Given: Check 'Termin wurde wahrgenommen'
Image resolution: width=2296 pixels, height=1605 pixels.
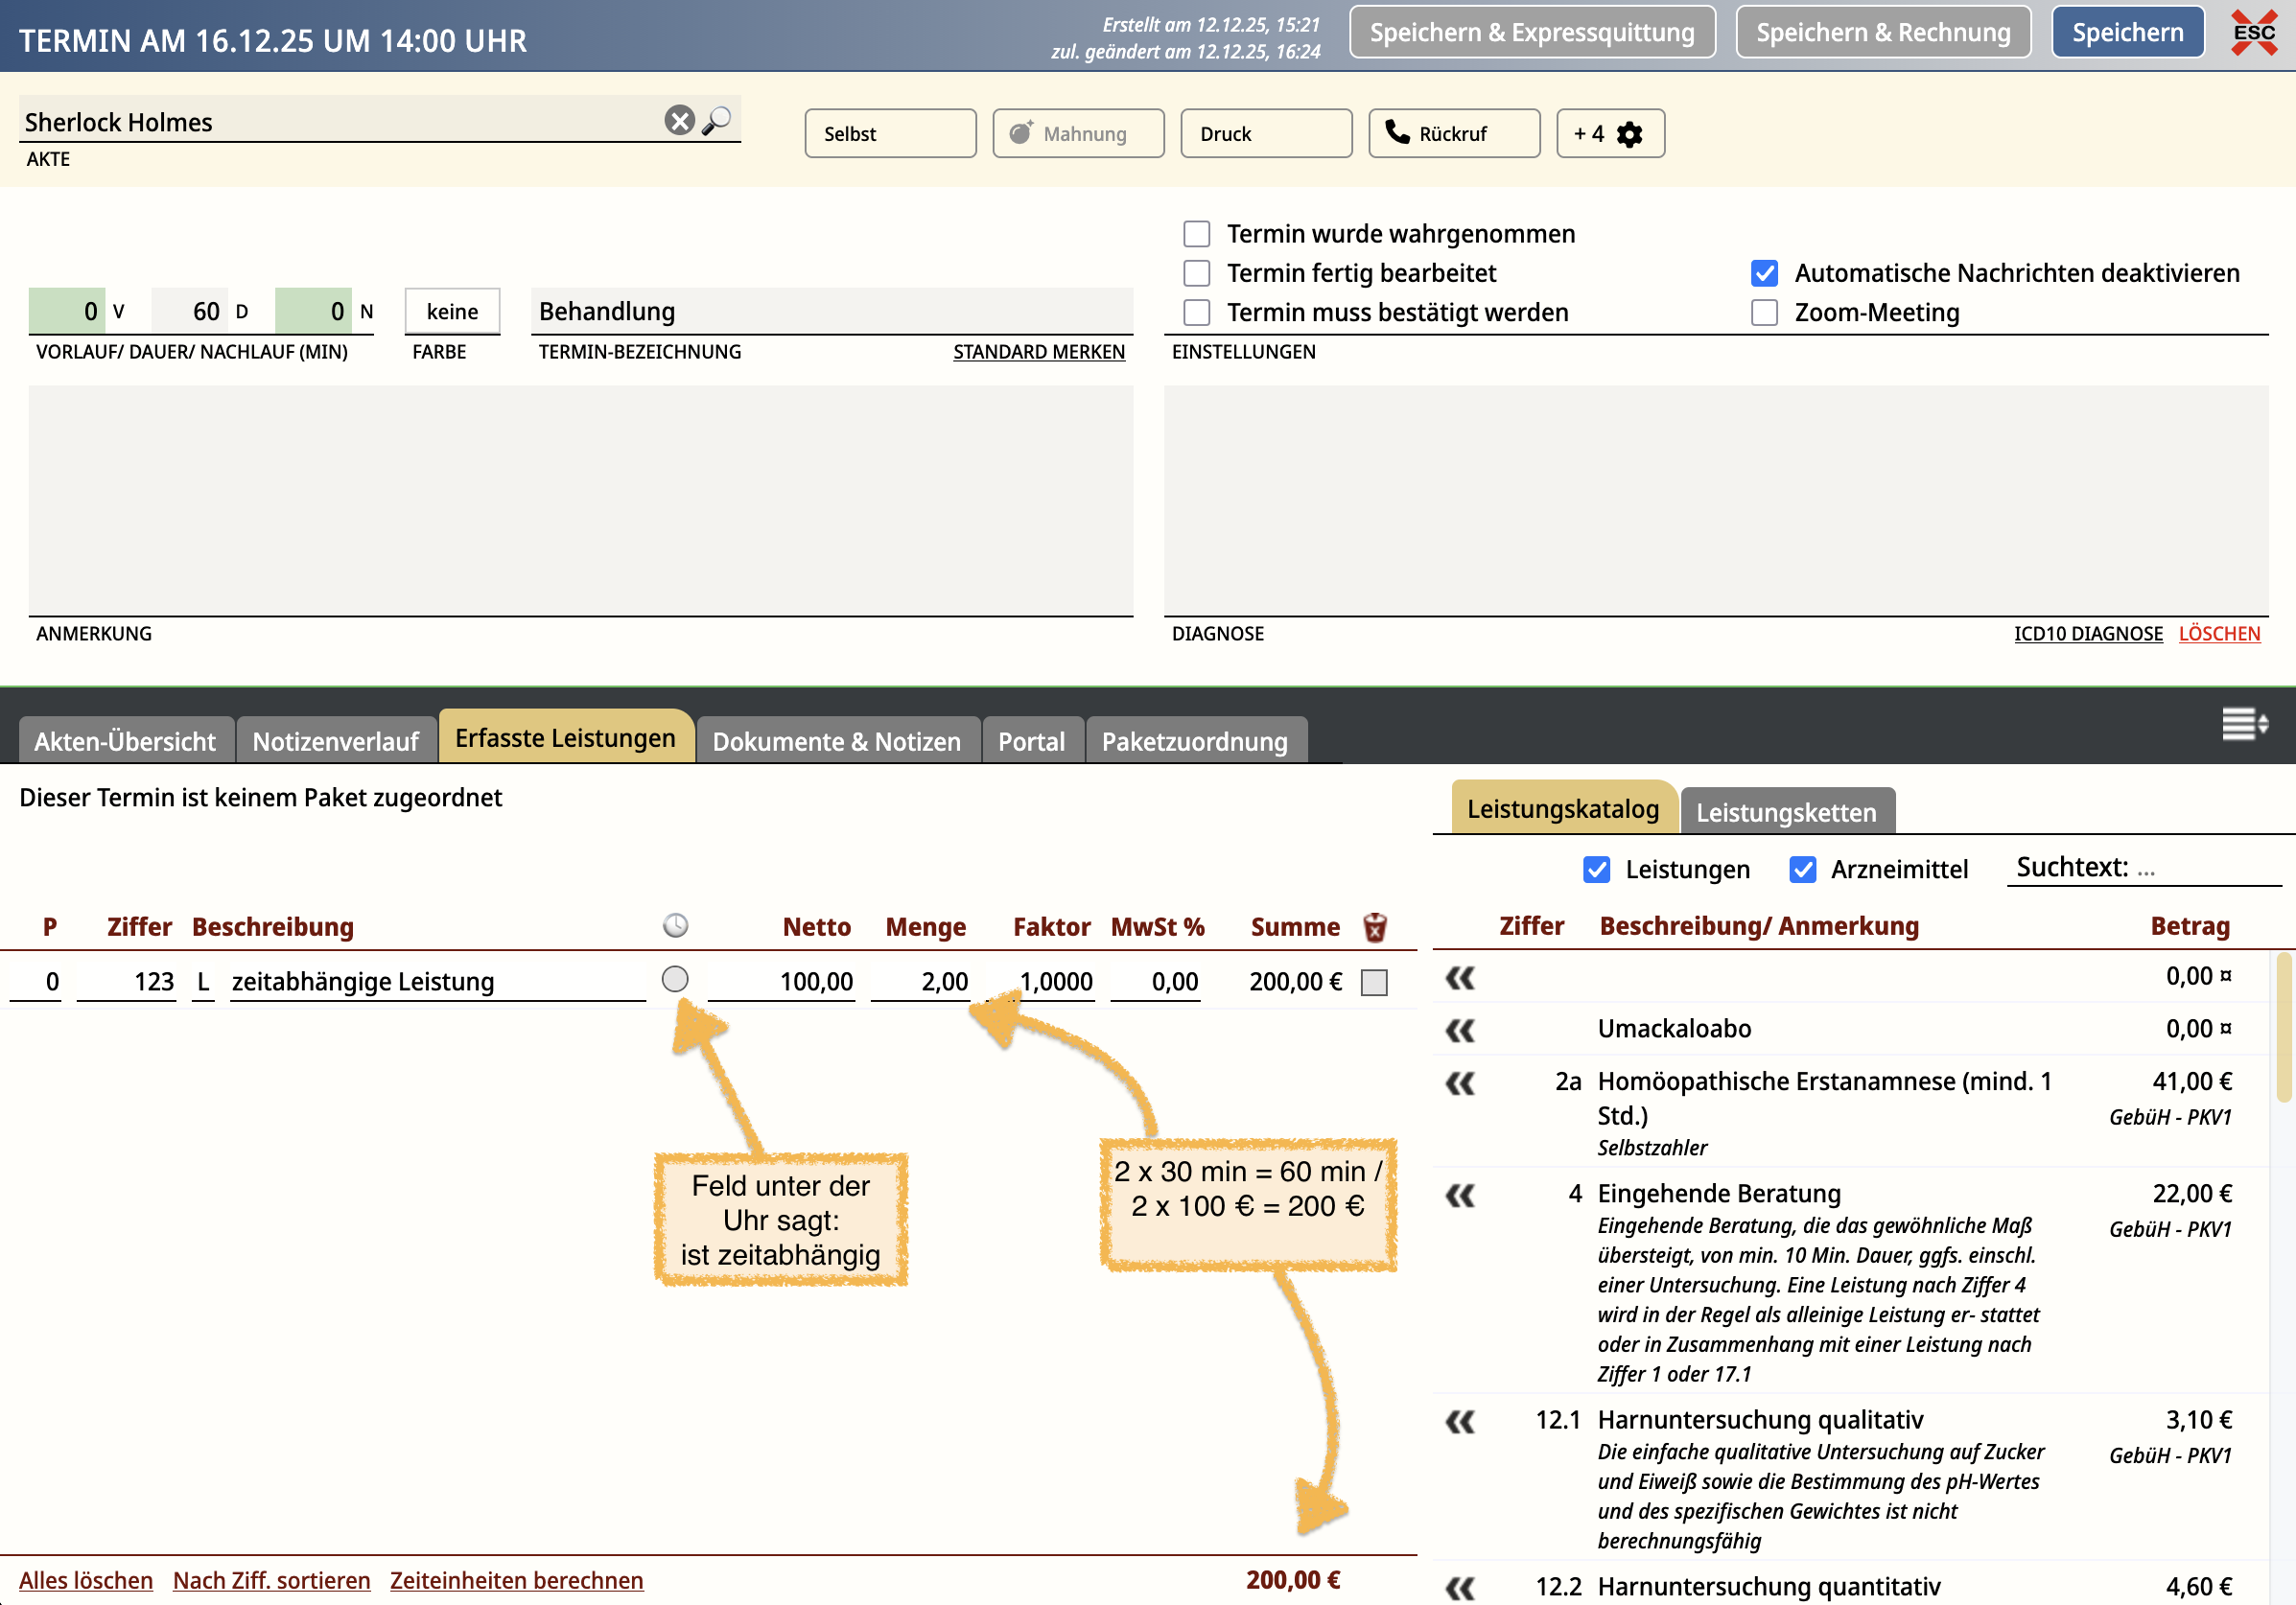Looking at the screenshot, I should [x=1197, y=234].
